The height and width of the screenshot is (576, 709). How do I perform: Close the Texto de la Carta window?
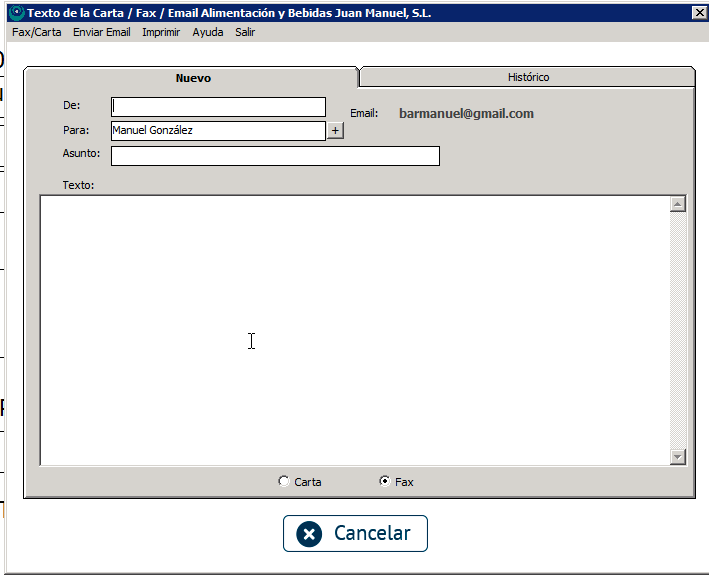[699, 13]
